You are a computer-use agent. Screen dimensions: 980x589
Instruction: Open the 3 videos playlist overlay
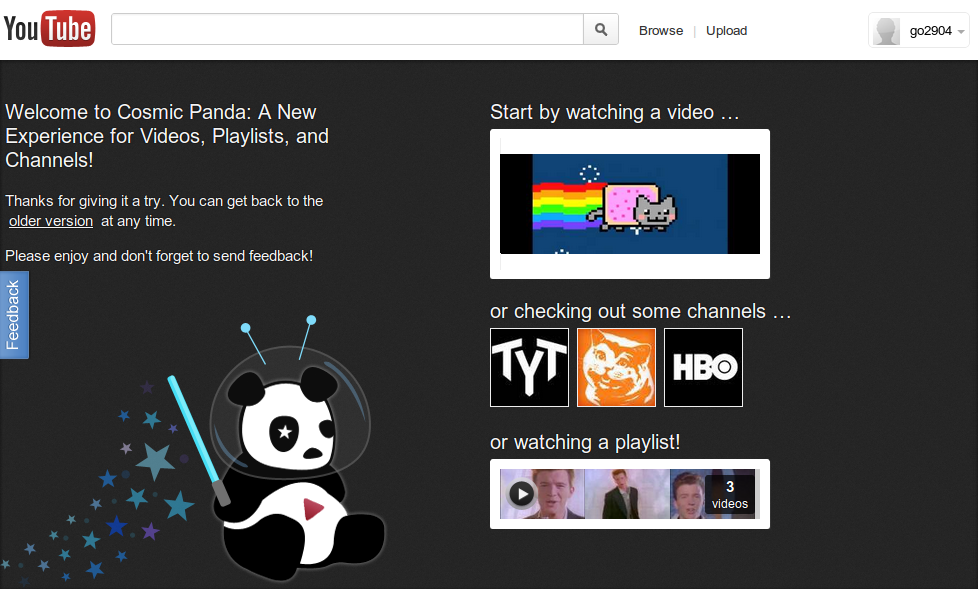click(729, 495)
